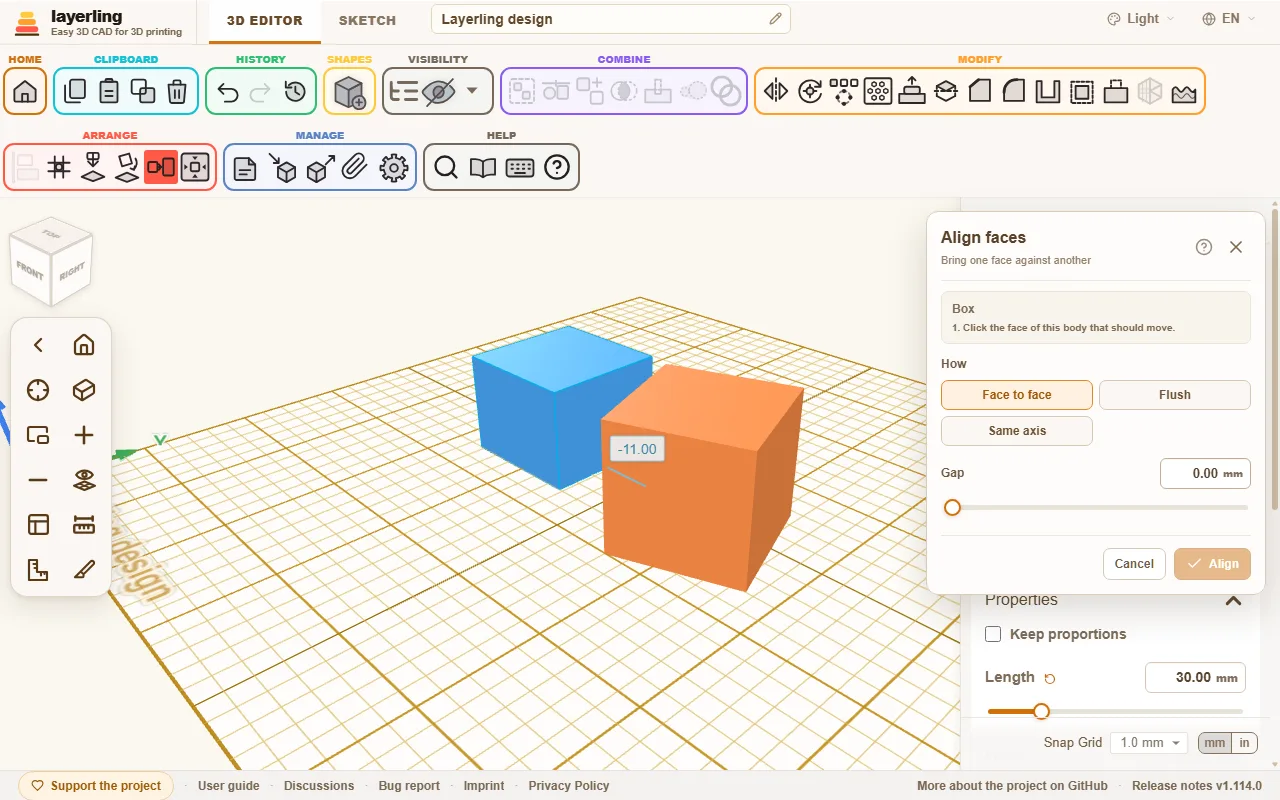
Task: Click the ruler measure icon in view panel
Action: click(x=84, y=525)
